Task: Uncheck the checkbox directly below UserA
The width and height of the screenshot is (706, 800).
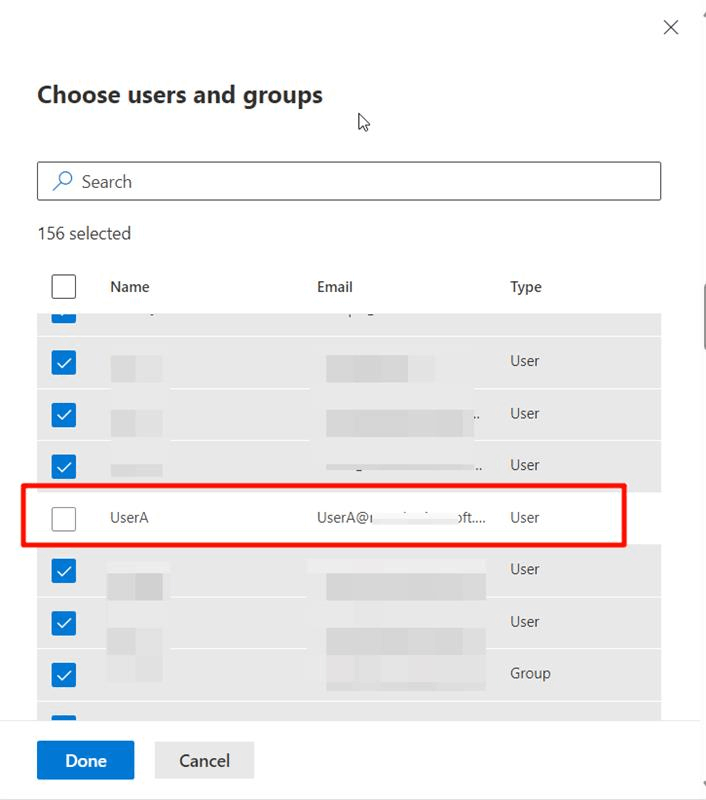Action: point(64,570)
